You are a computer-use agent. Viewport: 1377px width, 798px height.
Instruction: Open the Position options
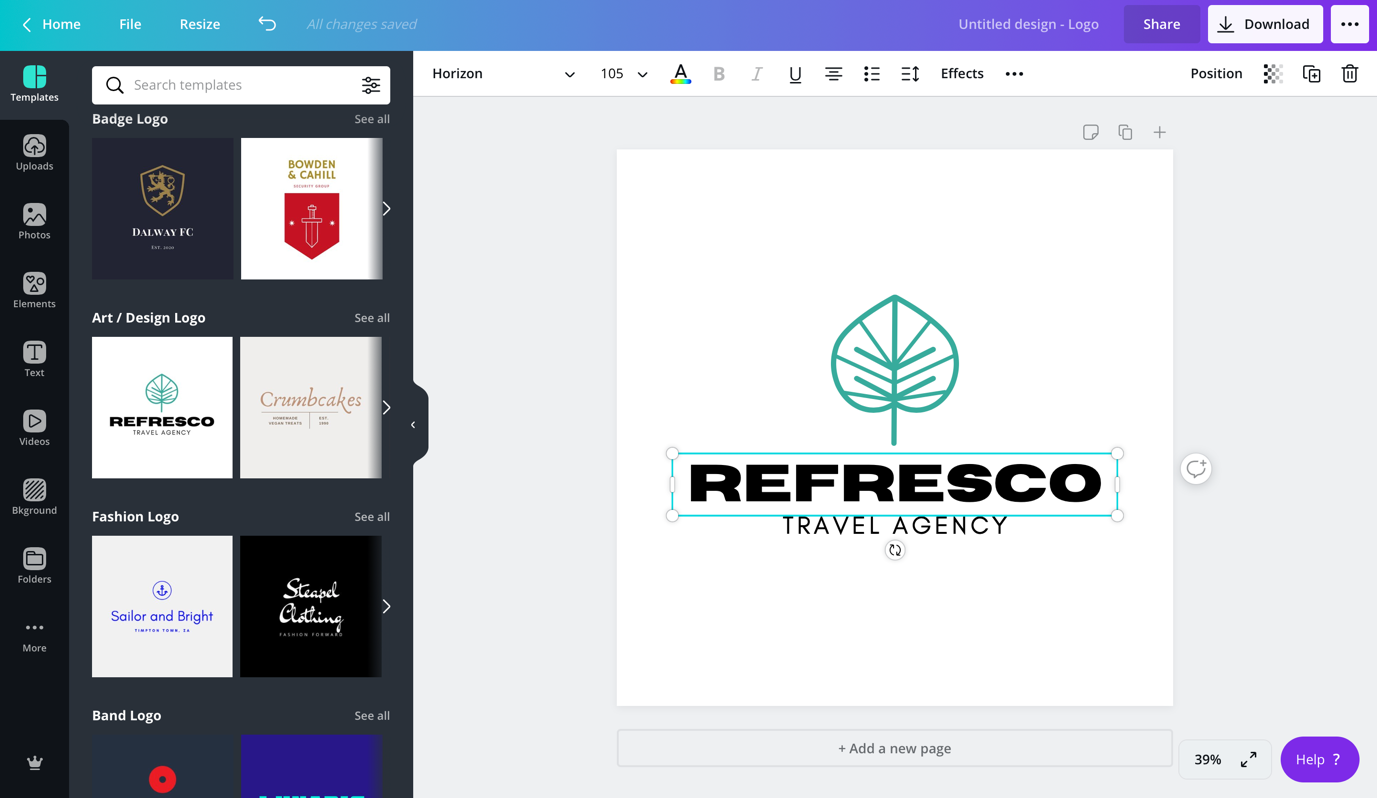[1216, 74]
